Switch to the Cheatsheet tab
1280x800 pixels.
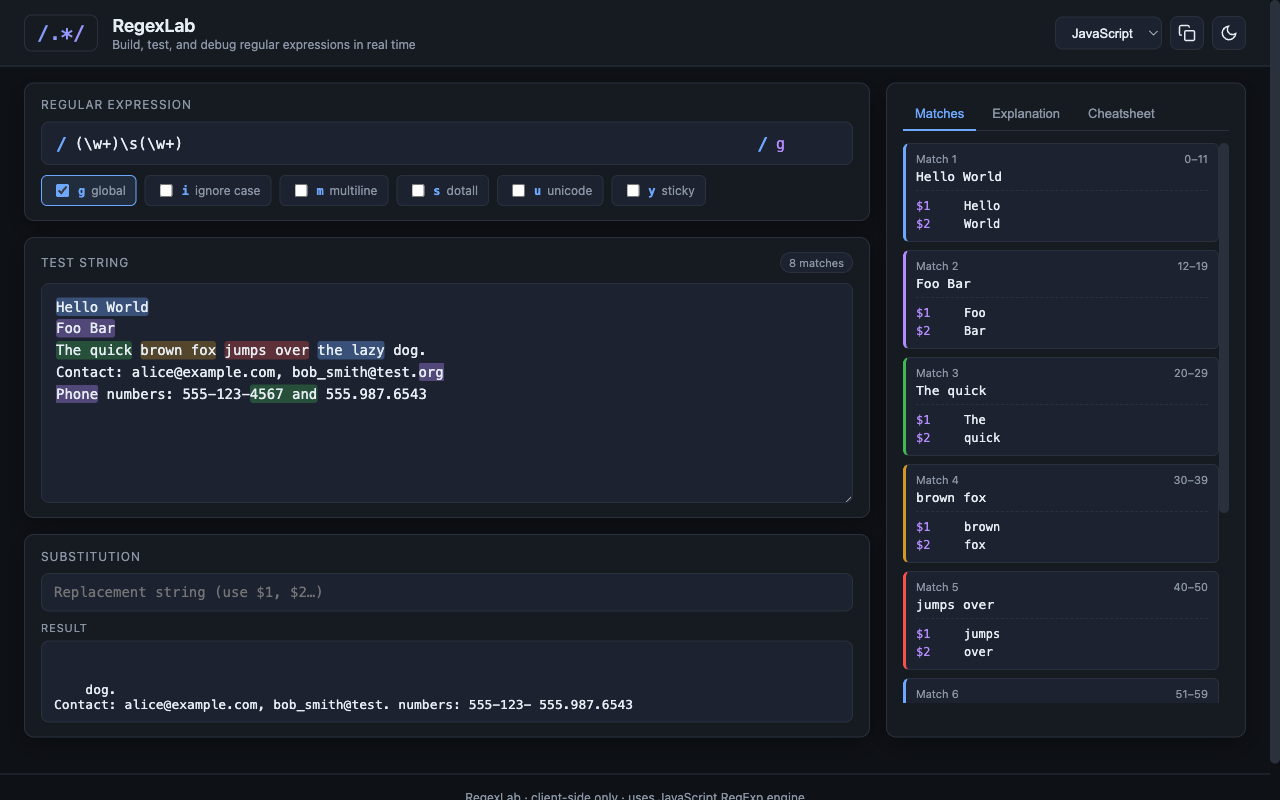[1121, 114]
